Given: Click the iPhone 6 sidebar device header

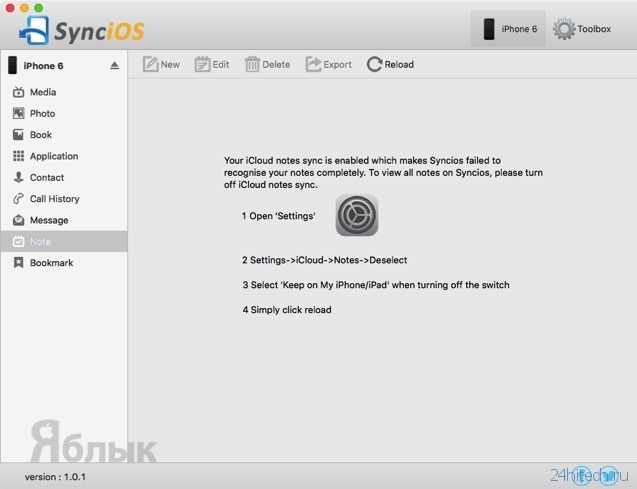Looking at the screenshot, I should [64, 65].
